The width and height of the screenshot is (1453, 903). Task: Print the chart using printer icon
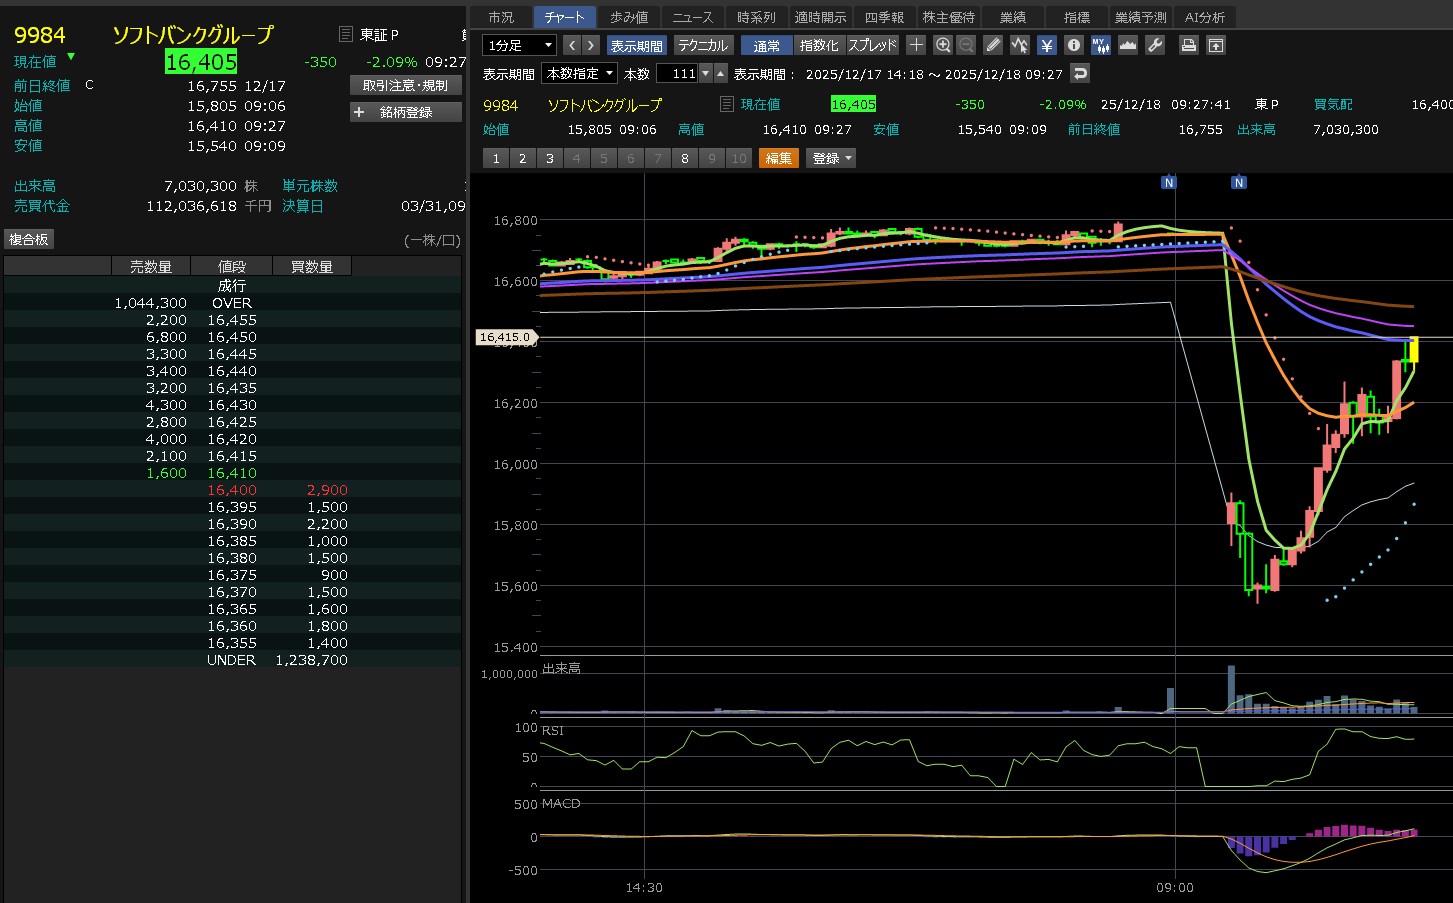(x=1188, y=45)
